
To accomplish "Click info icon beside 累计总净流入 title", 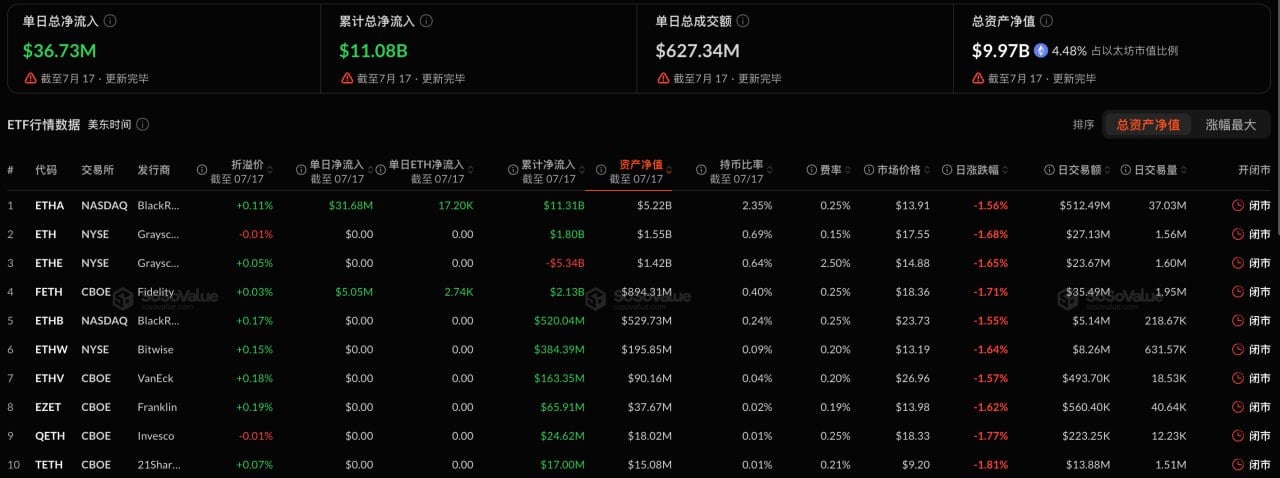I will pyautogui.click(x=427, y=21).
